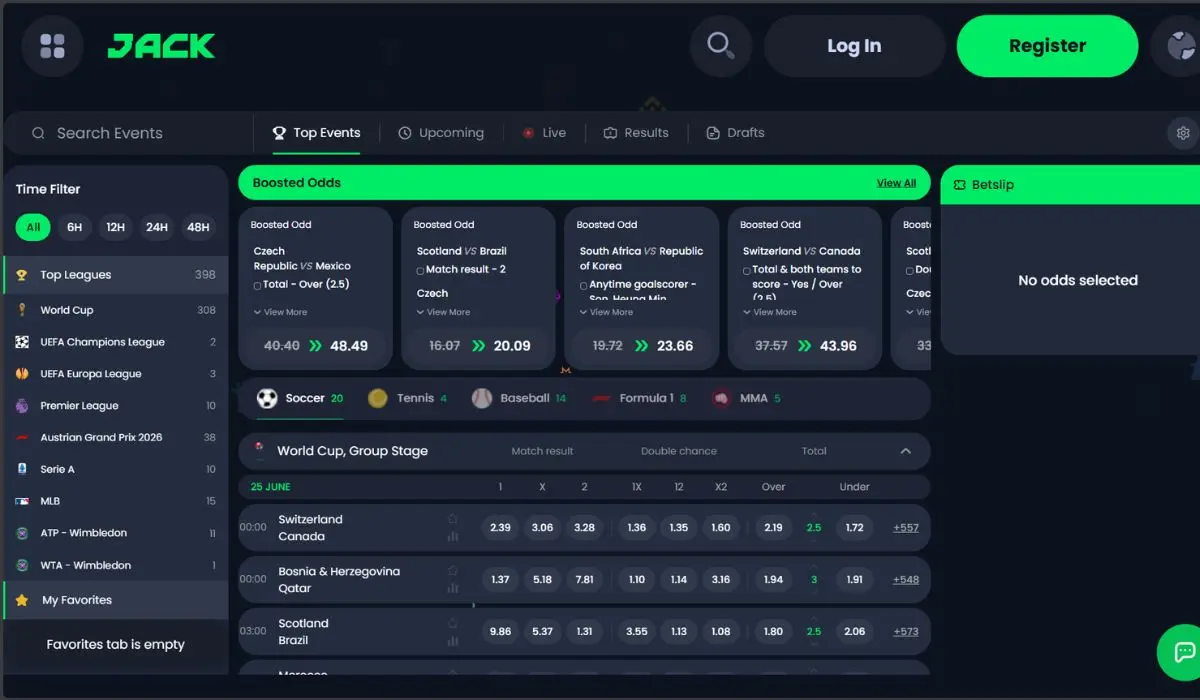Favorite the Bosnia & Herzegovina vs Qatar match
This screenshot has width=1200, height=700.
click(x=453, y=571)
